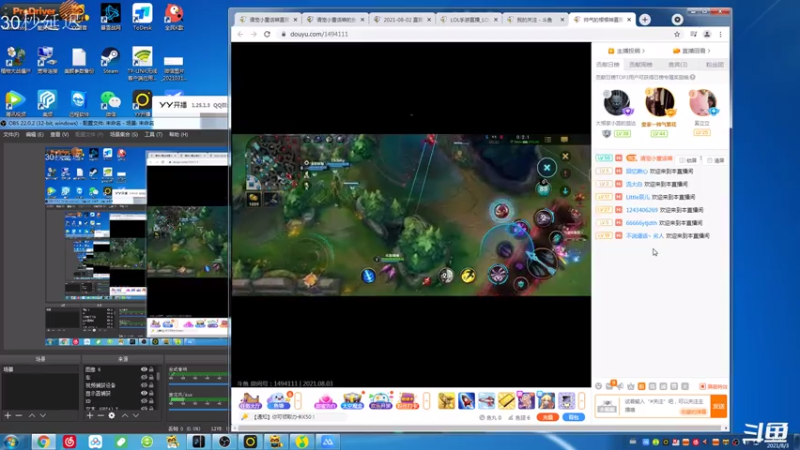This screenshot has width=800, height=450.
Task: Remove the selected source in OBS
Action: click(101, 416)
